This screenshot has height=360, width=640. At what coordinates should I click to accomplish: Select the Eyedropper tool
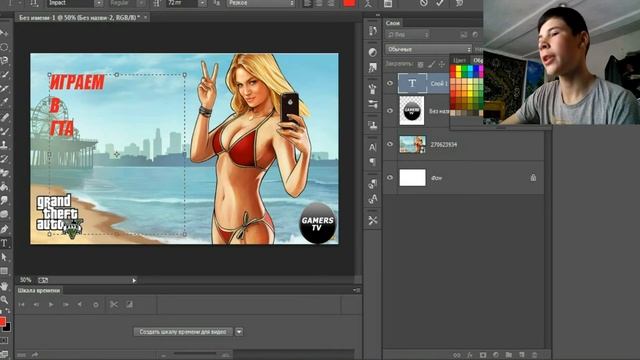[x=4, y=102]
